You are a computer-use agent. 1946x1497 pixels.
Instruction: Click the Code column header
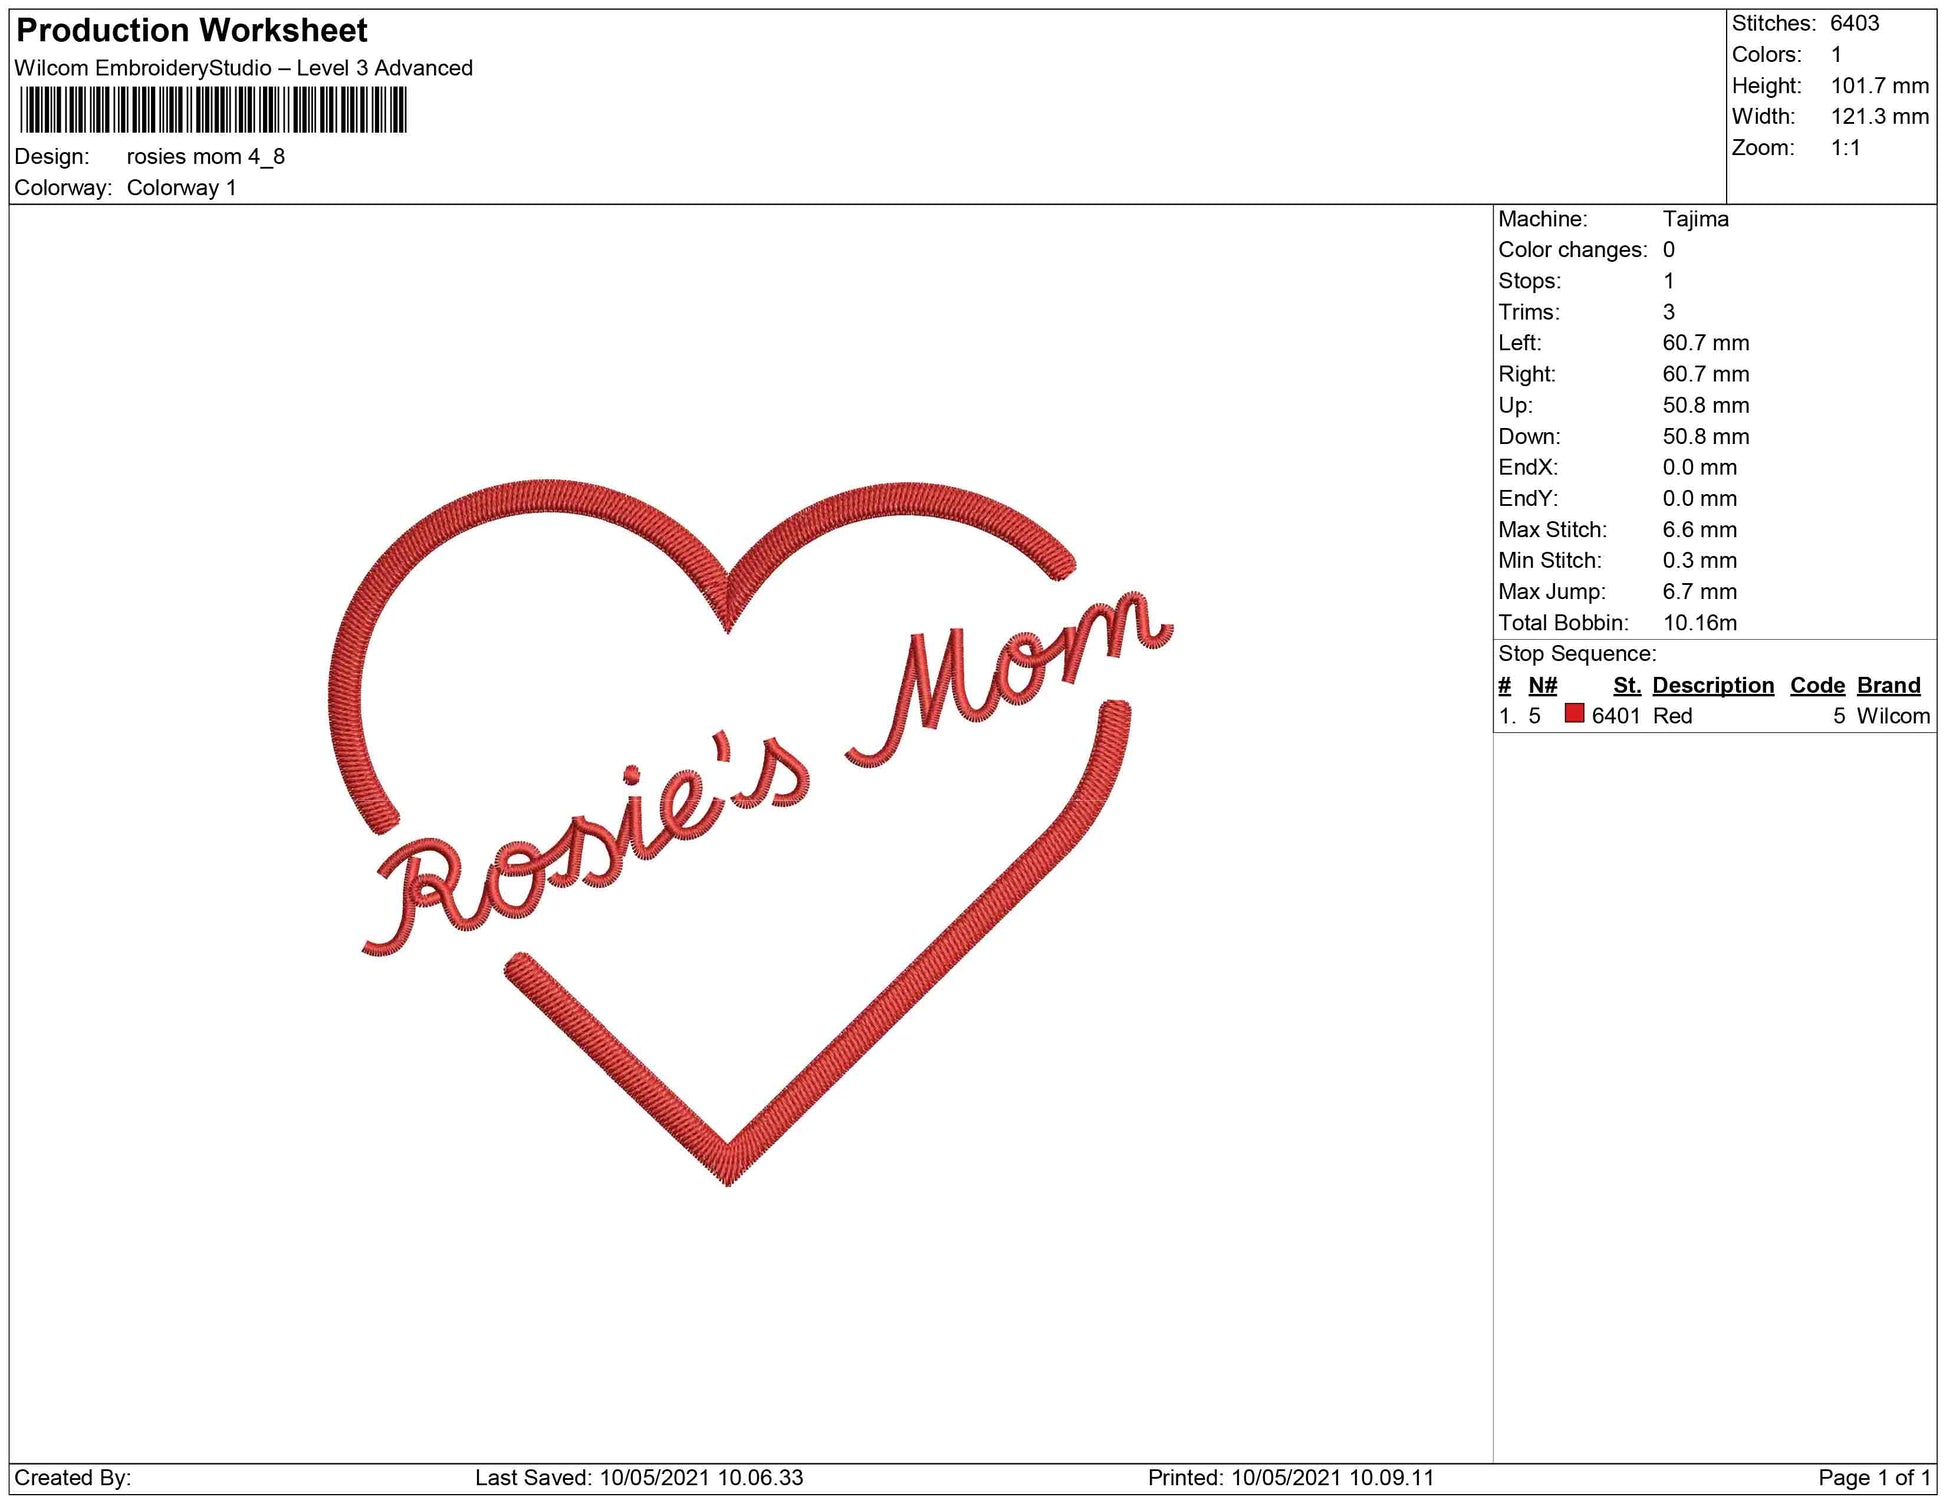coord(1817,685)
